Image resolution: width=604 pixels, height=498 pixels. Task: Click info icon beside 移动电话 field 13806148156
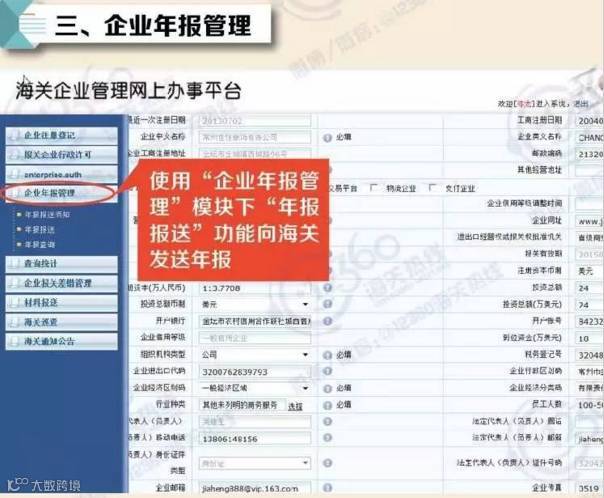tap(327, 438)
